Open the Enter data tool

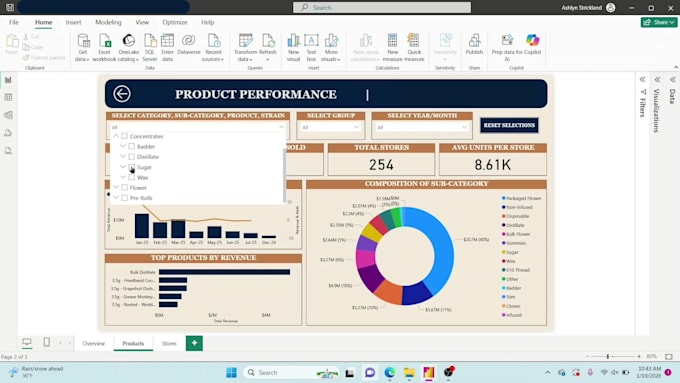point(167,47)
